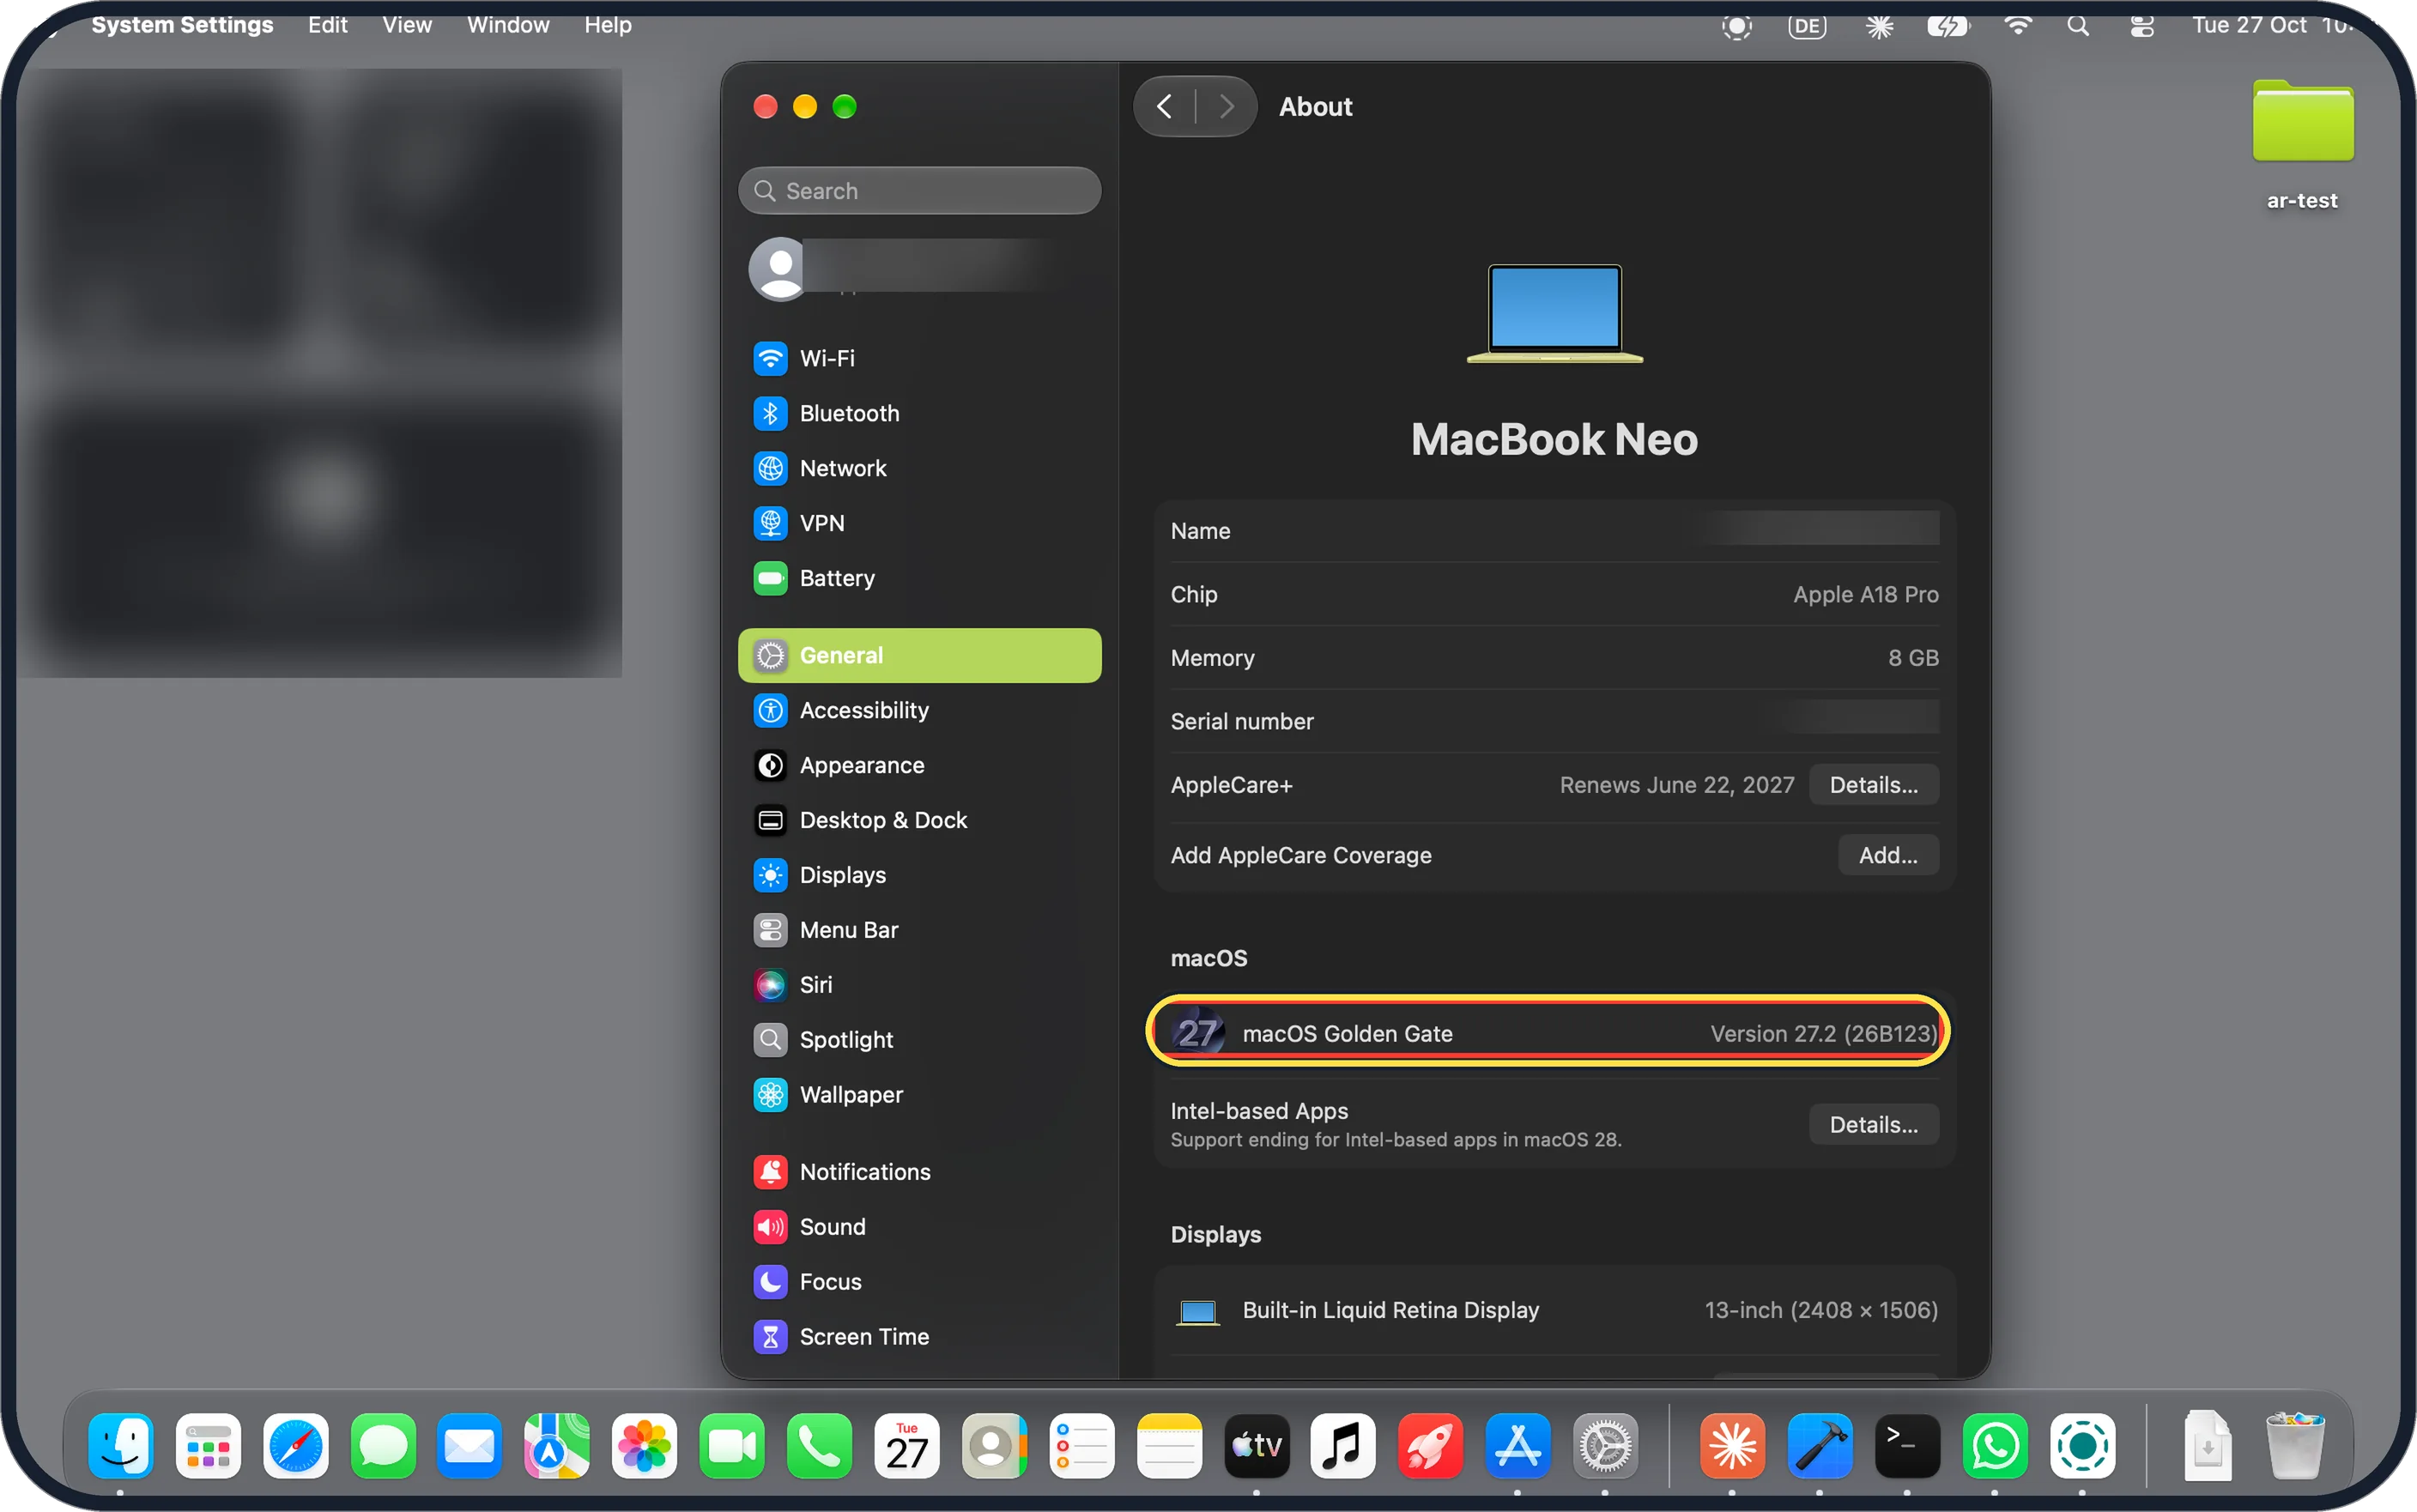
Task: Open Battery settings
Action: (x=919, y=578)
